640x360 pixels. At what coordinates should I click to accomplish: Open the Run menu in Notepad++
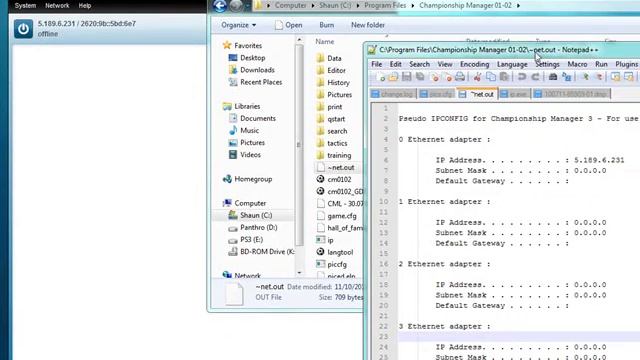point(601,64)
